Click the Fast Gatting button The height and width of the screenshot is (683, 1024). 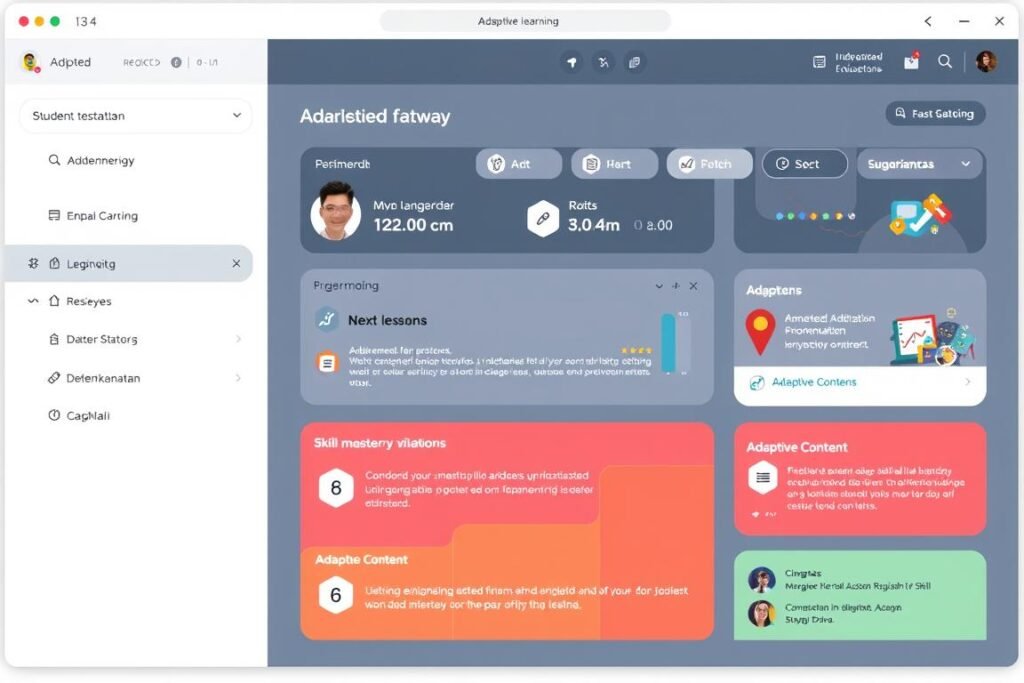pos(935,114)
